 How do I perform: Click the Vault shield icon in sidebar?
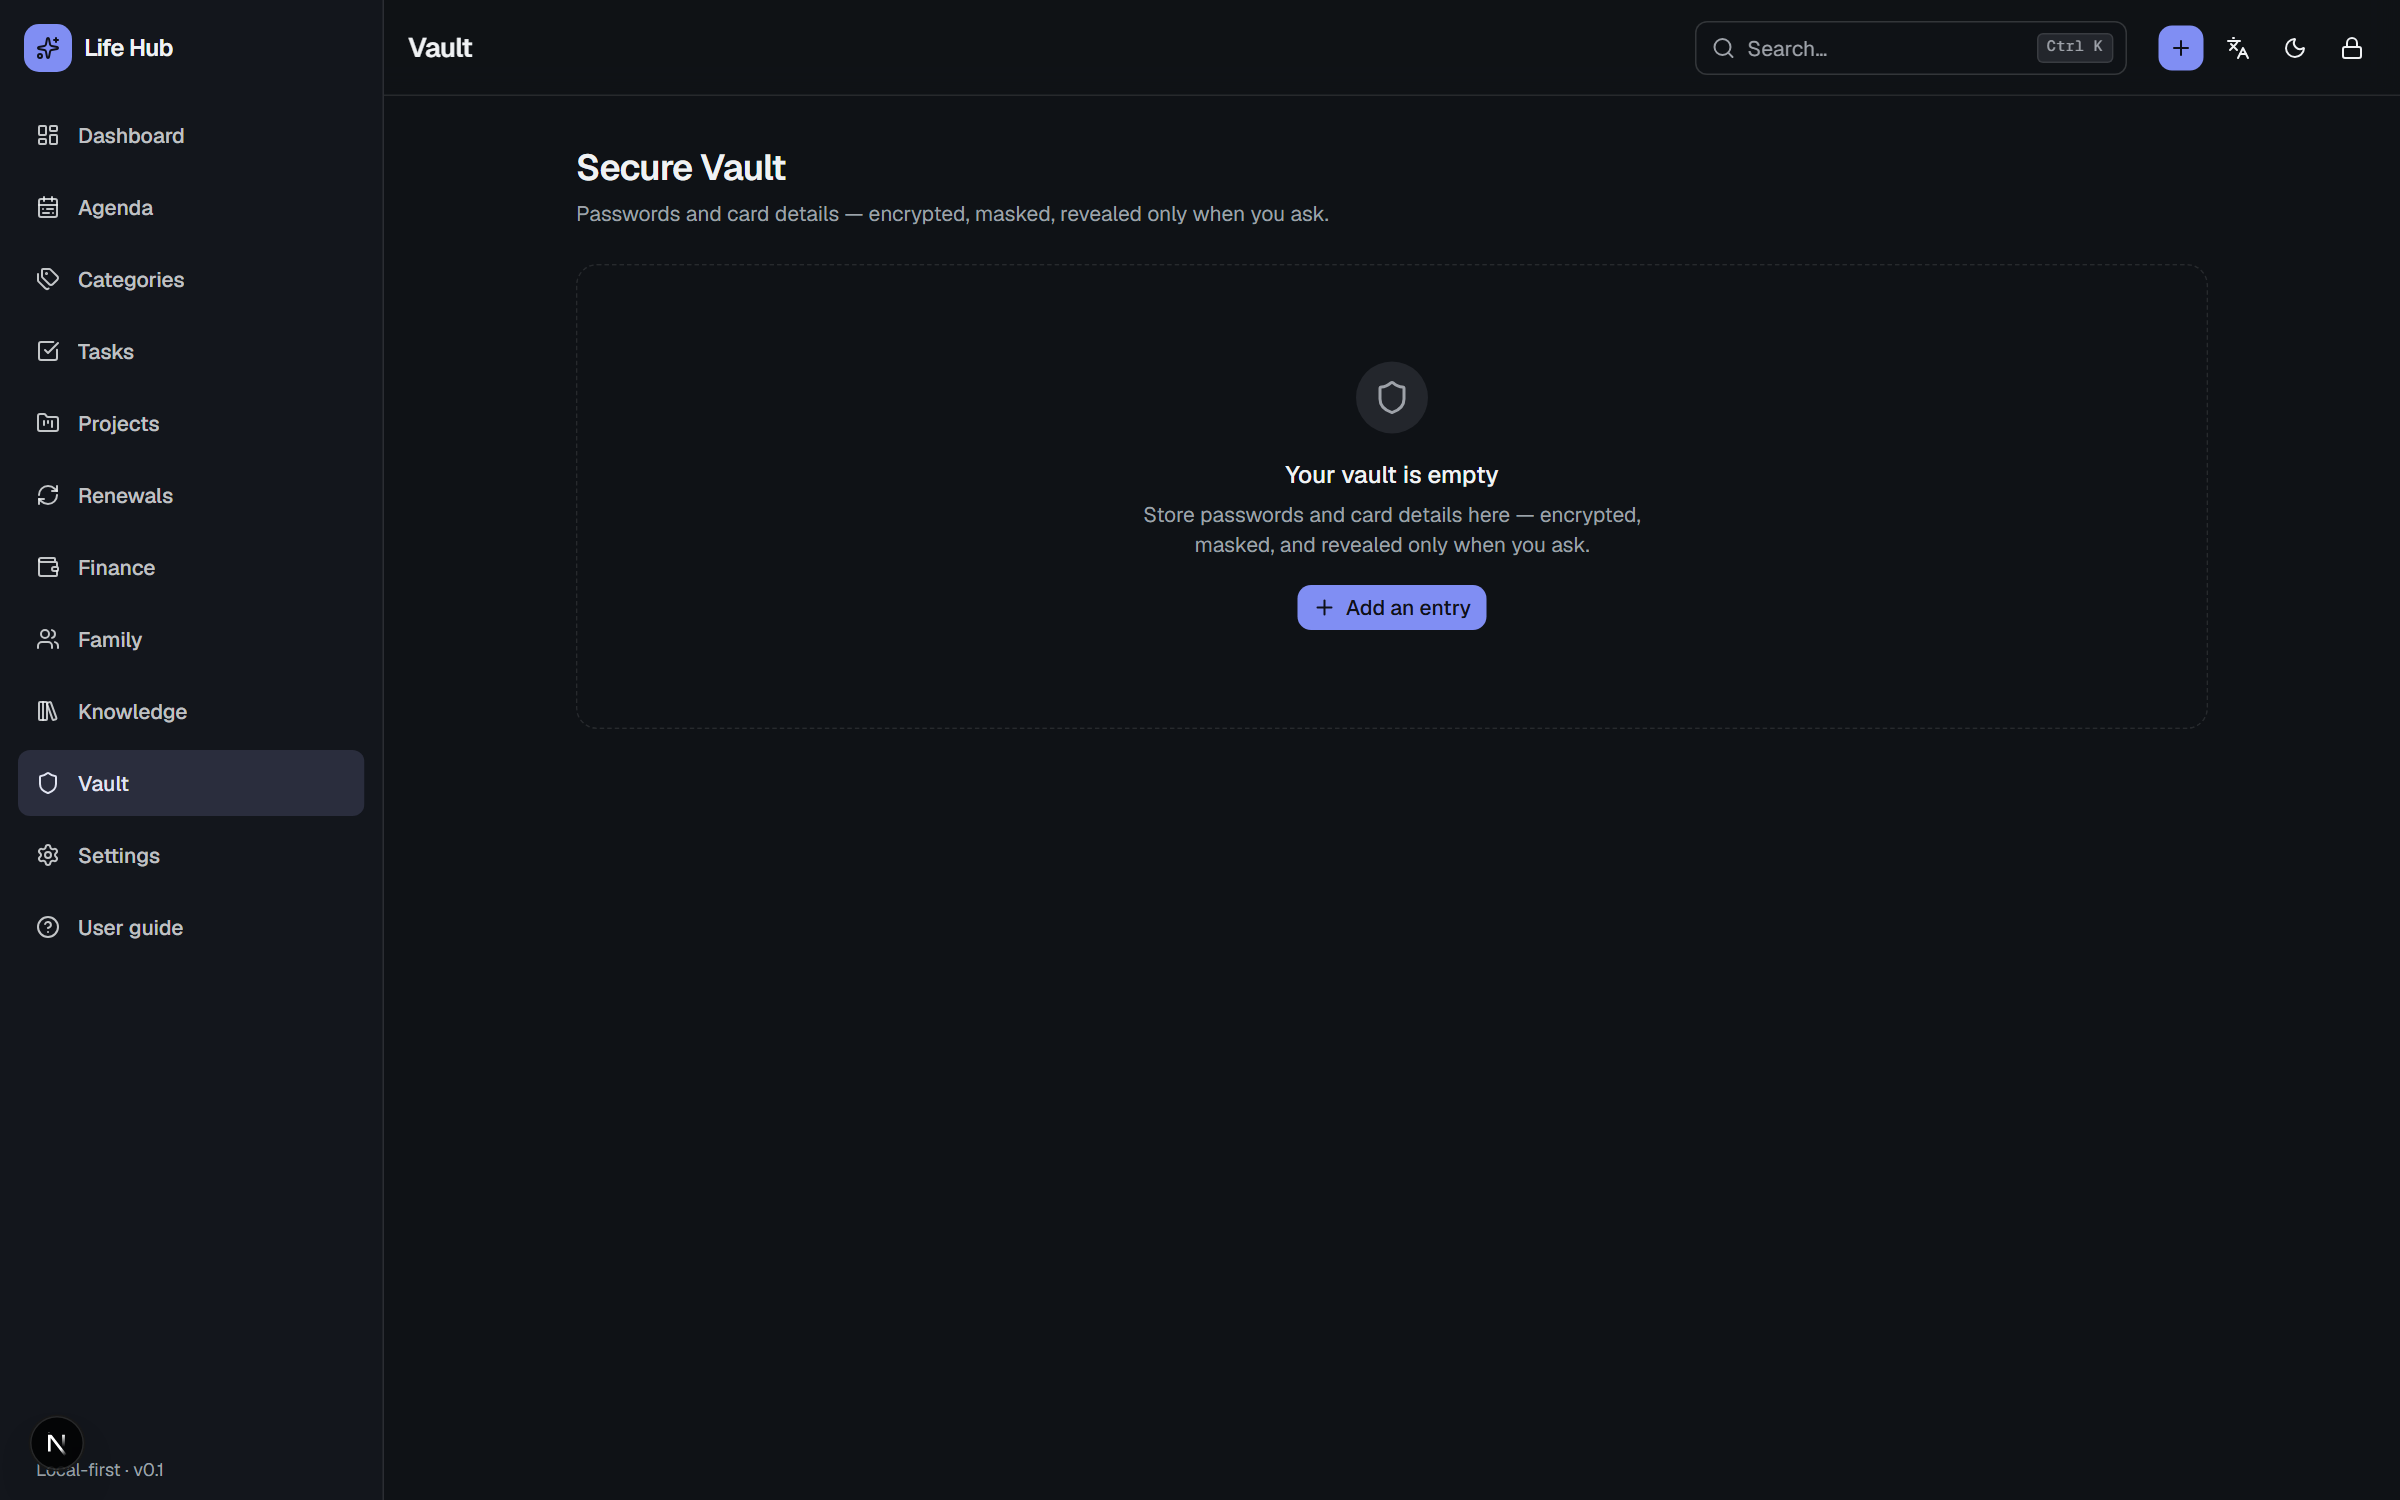(47, 783)
